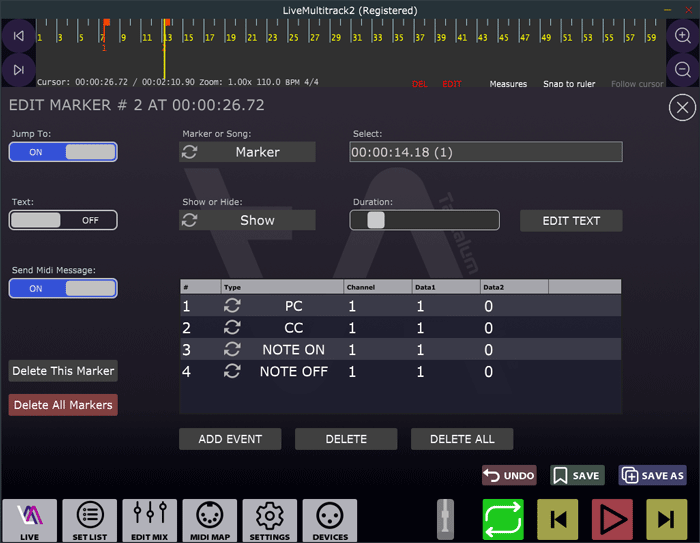This screenshot has width=700, height=543.
Task: Delete all markers
Action: click(63, 405)
